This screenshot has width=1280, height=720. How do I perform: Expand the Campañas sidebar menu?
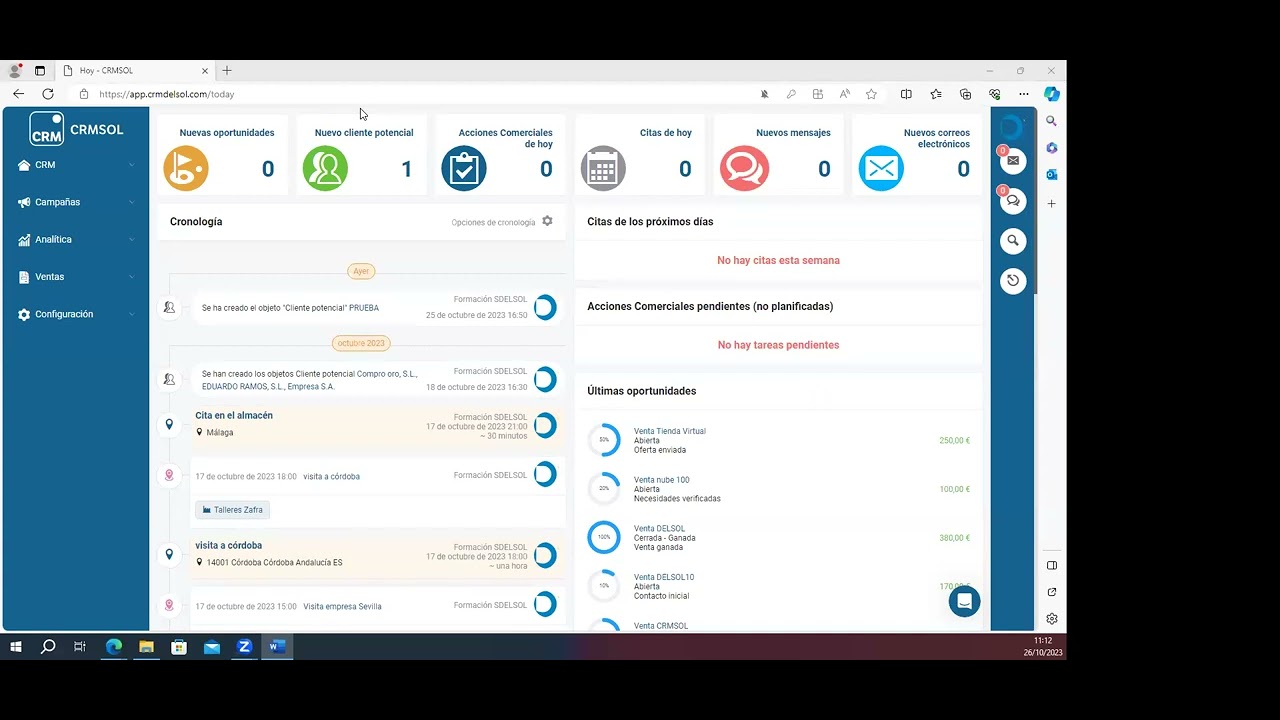point(76,202)
